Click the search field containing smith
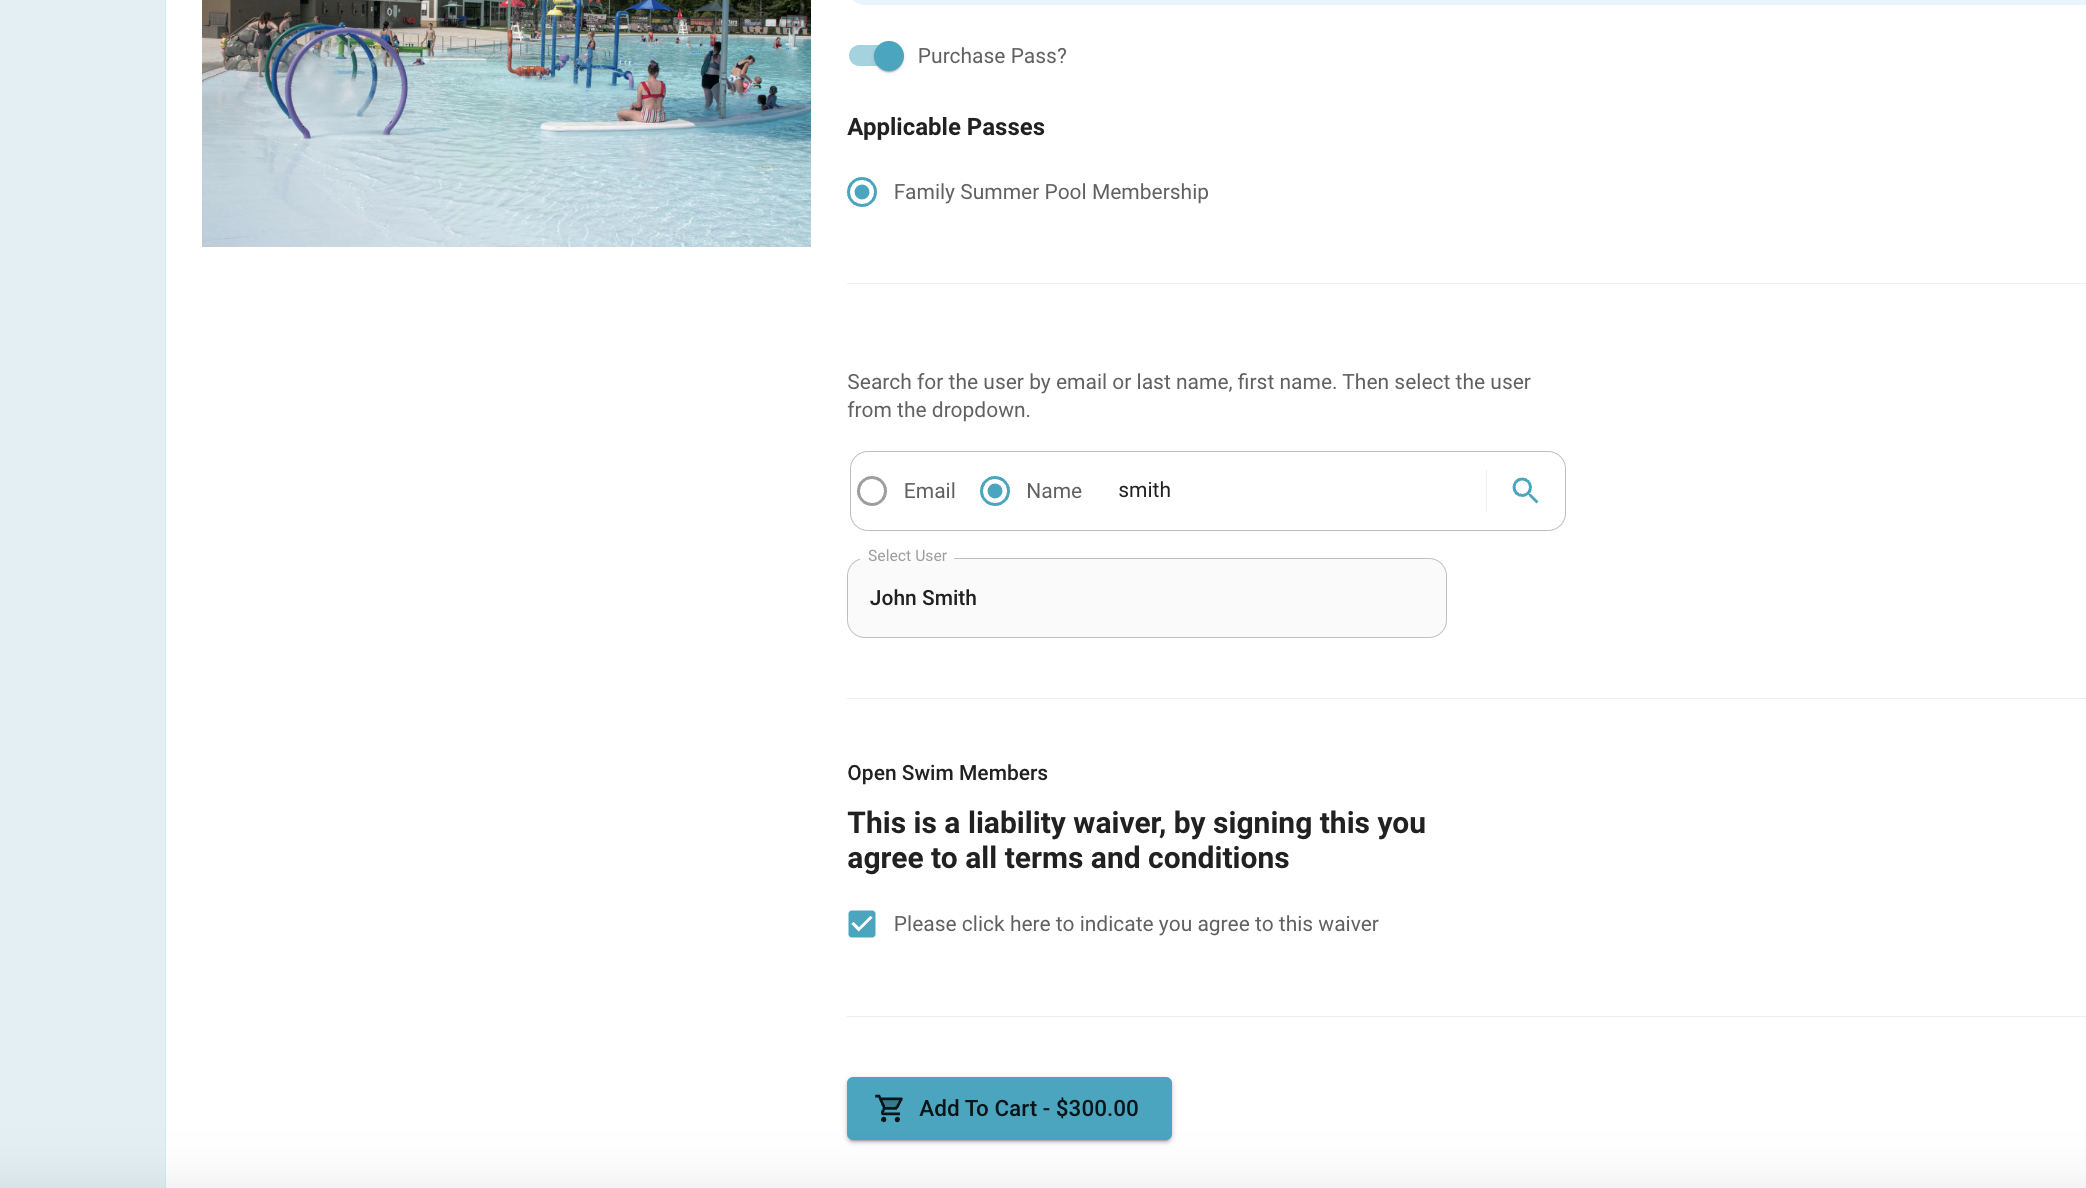Image resolution: width=2086 pixels, height=1188 pixels. [1295, 490]
